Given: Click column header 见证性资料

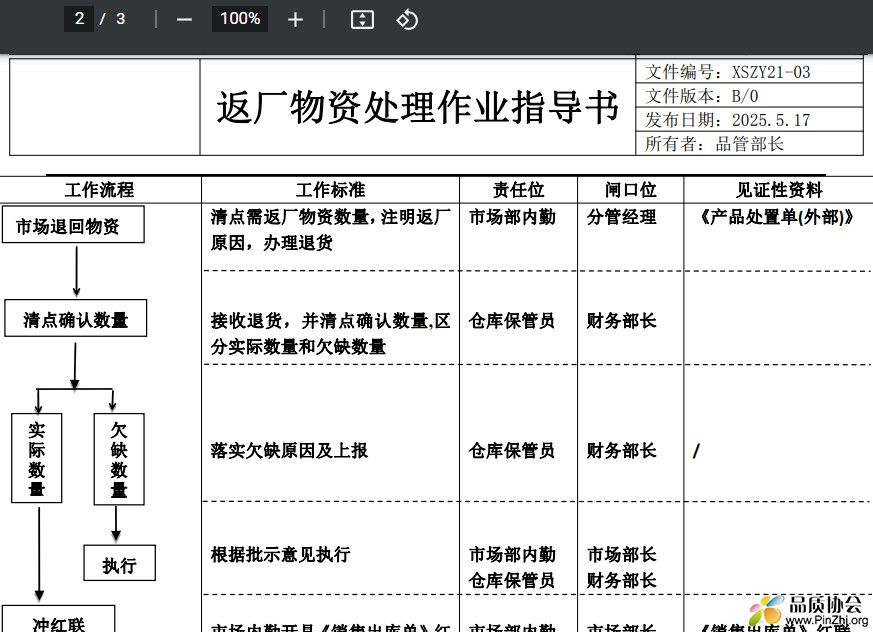Looking at the screenshot, I should coord(779,190).
